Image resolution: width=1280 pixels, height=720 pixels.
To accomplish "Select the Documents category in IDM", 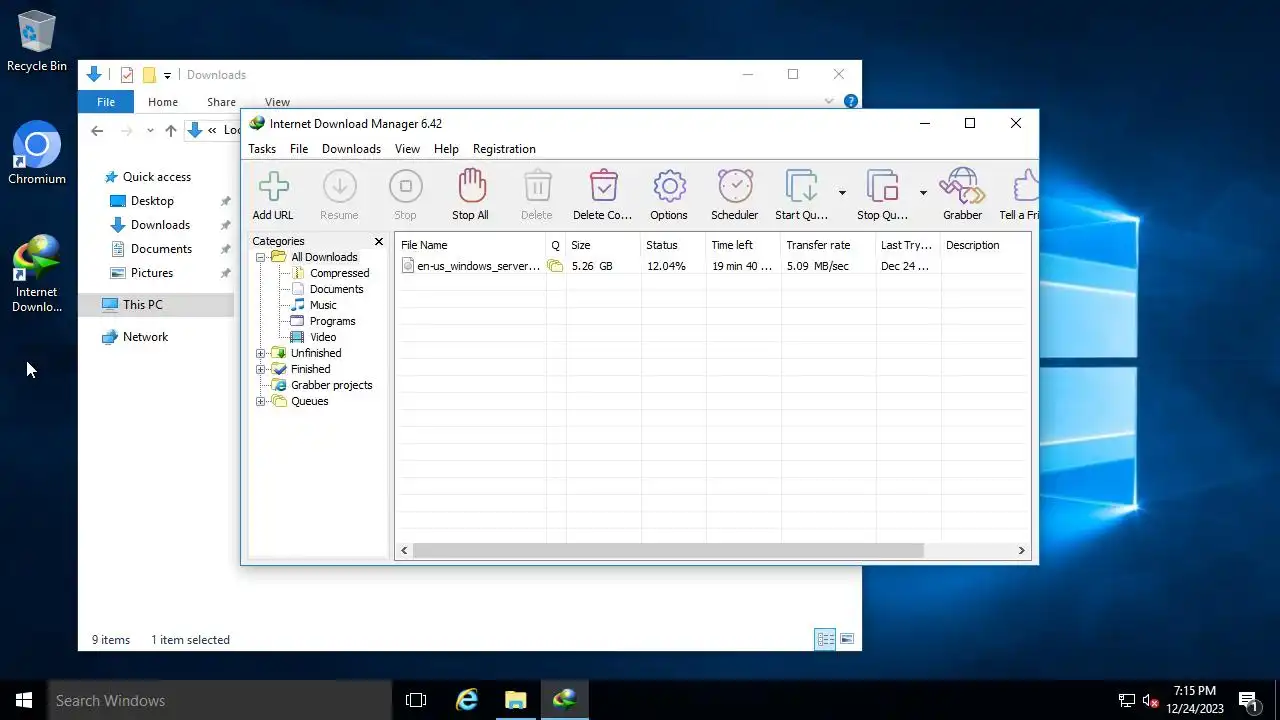I will click(336, 289).
